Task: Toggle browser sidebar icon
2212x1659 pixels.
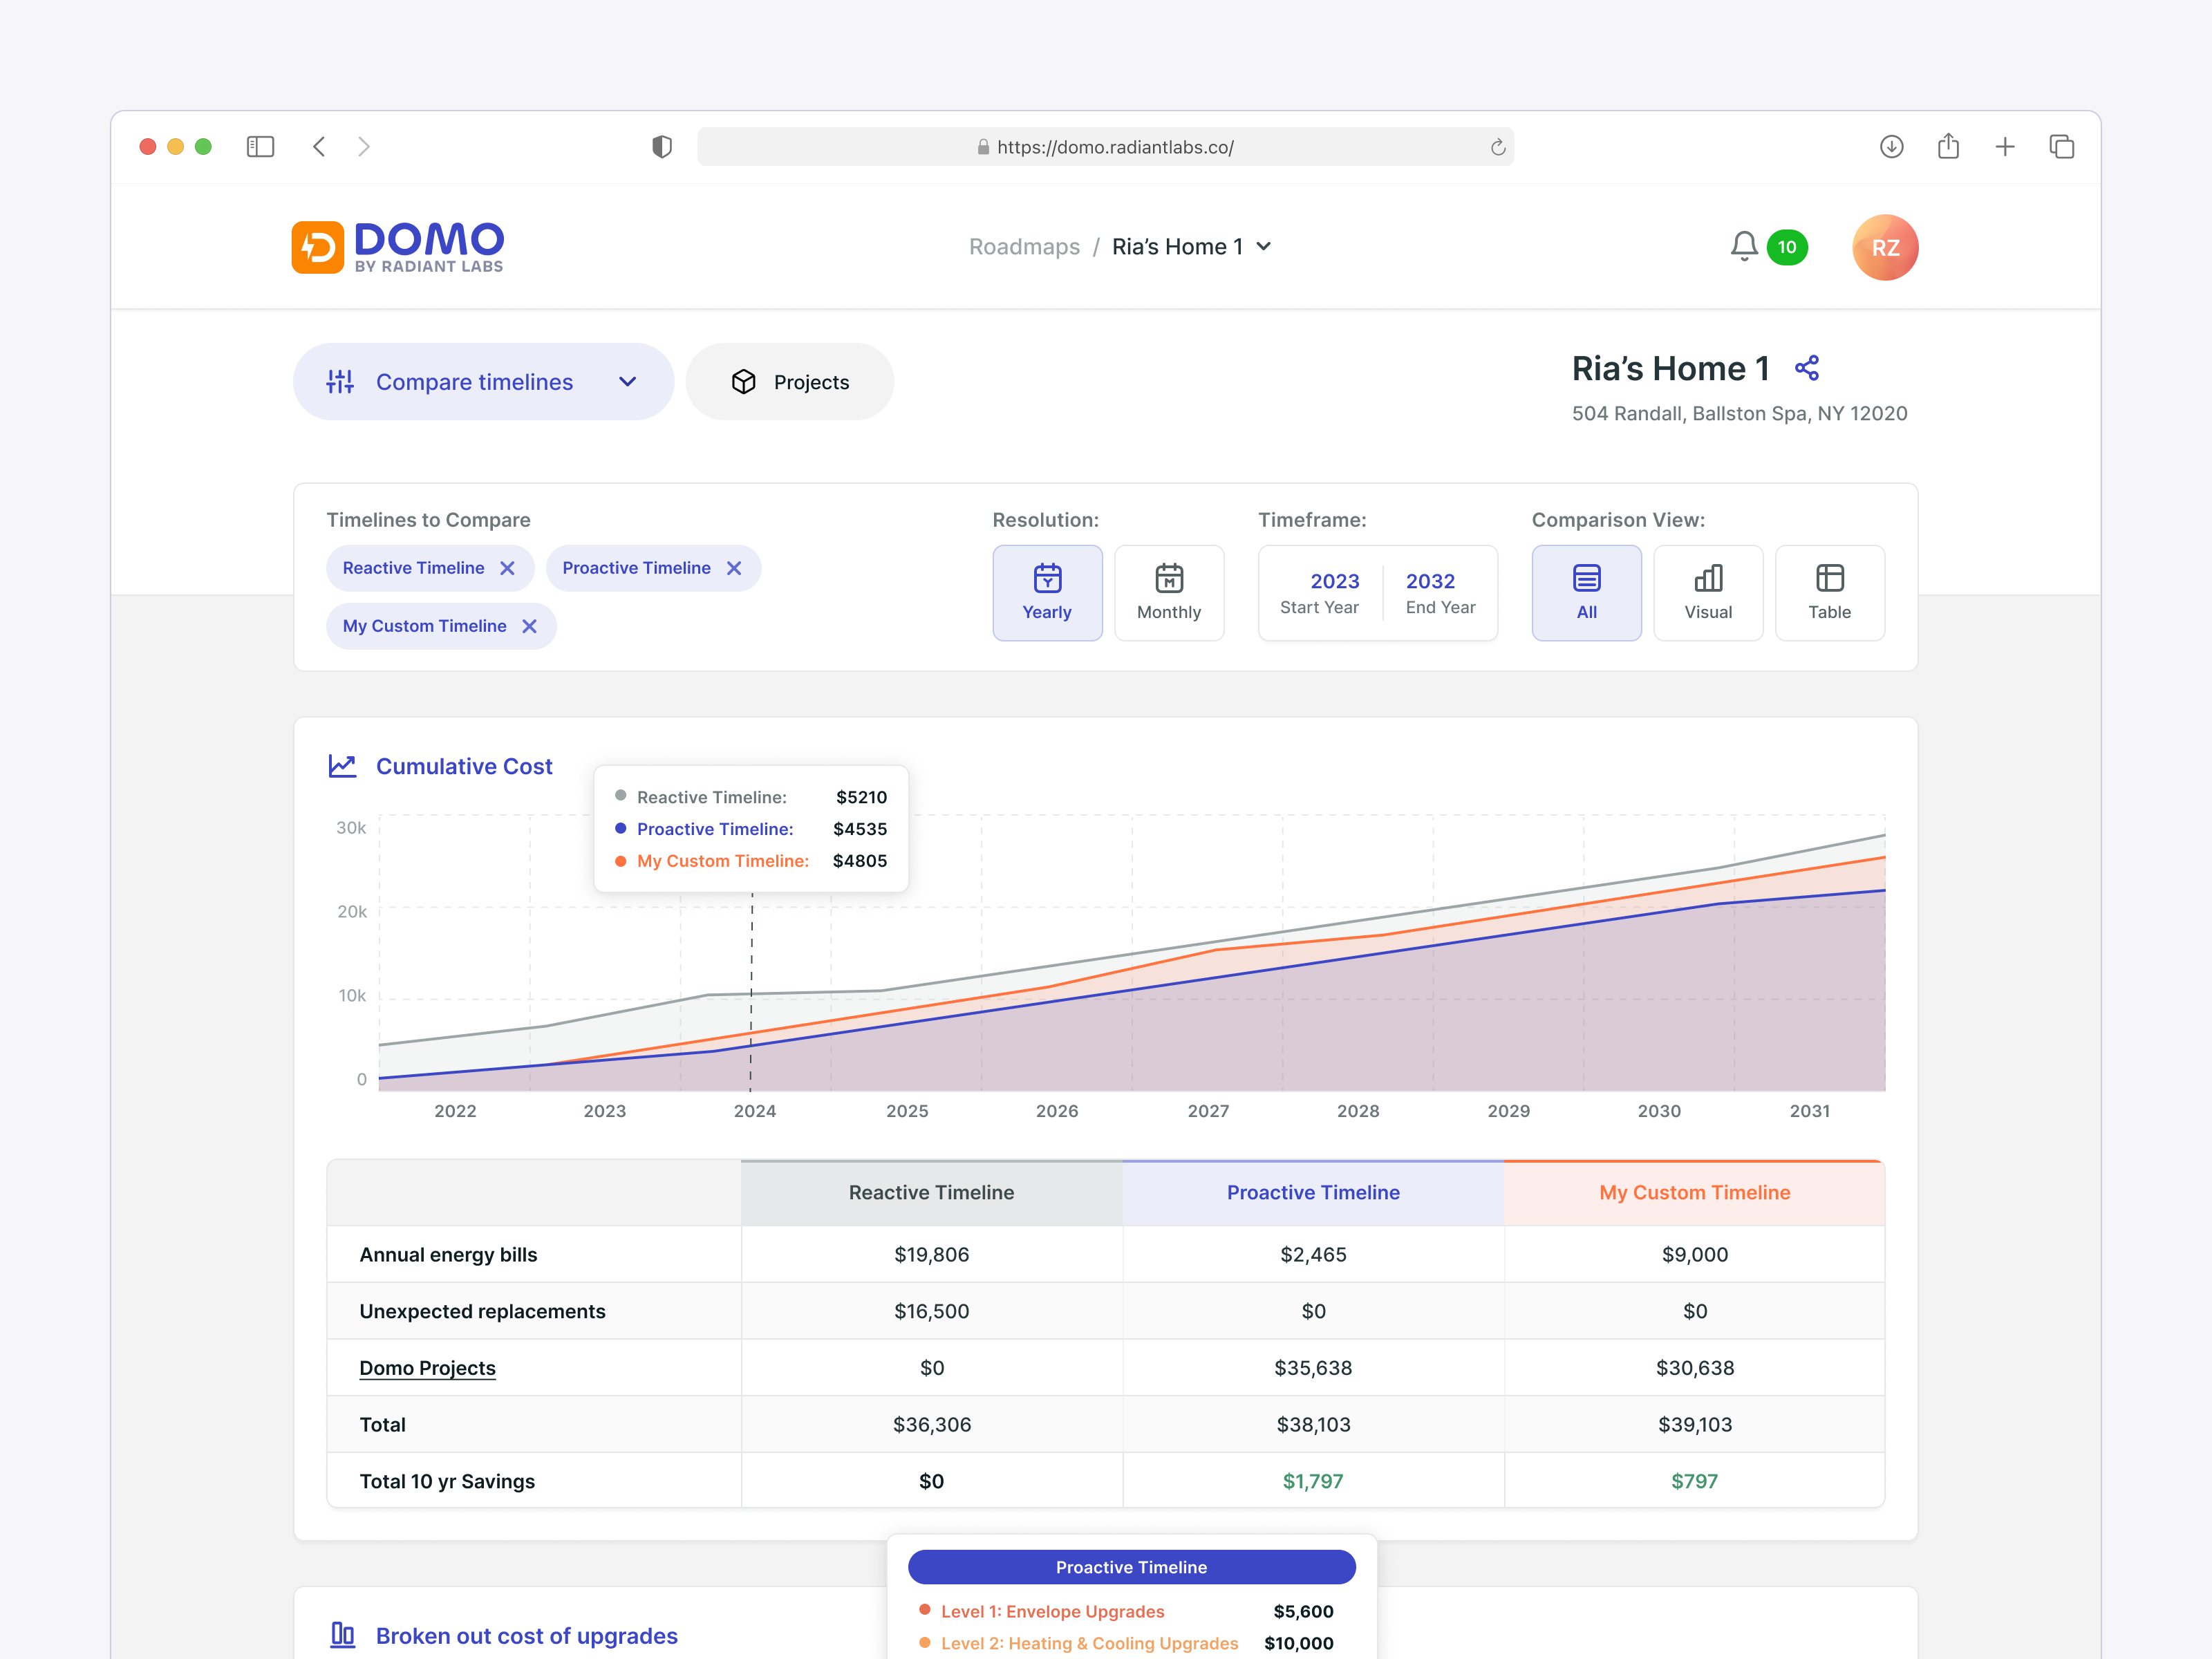Action: click(260, 147)
